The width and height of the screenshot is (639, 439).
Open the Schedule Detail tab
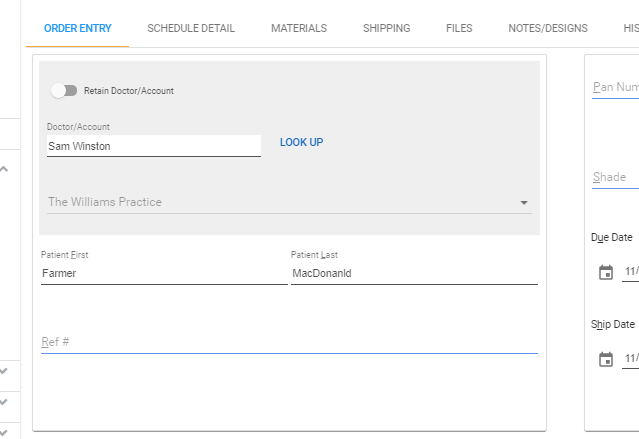click(x=191, y=28)
